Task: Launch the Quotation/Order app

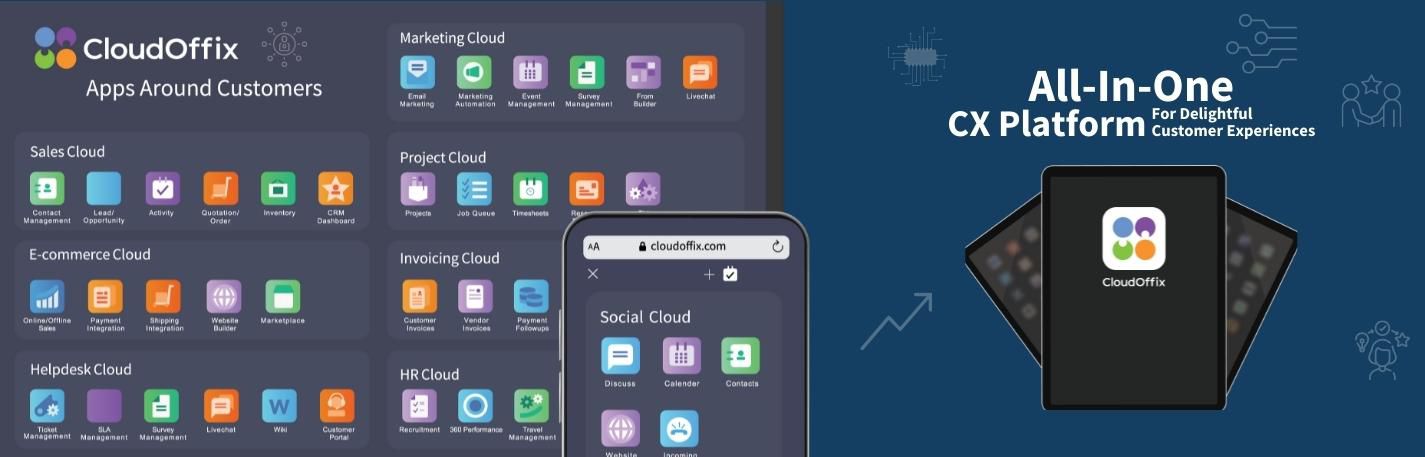Action: [220, 189]
